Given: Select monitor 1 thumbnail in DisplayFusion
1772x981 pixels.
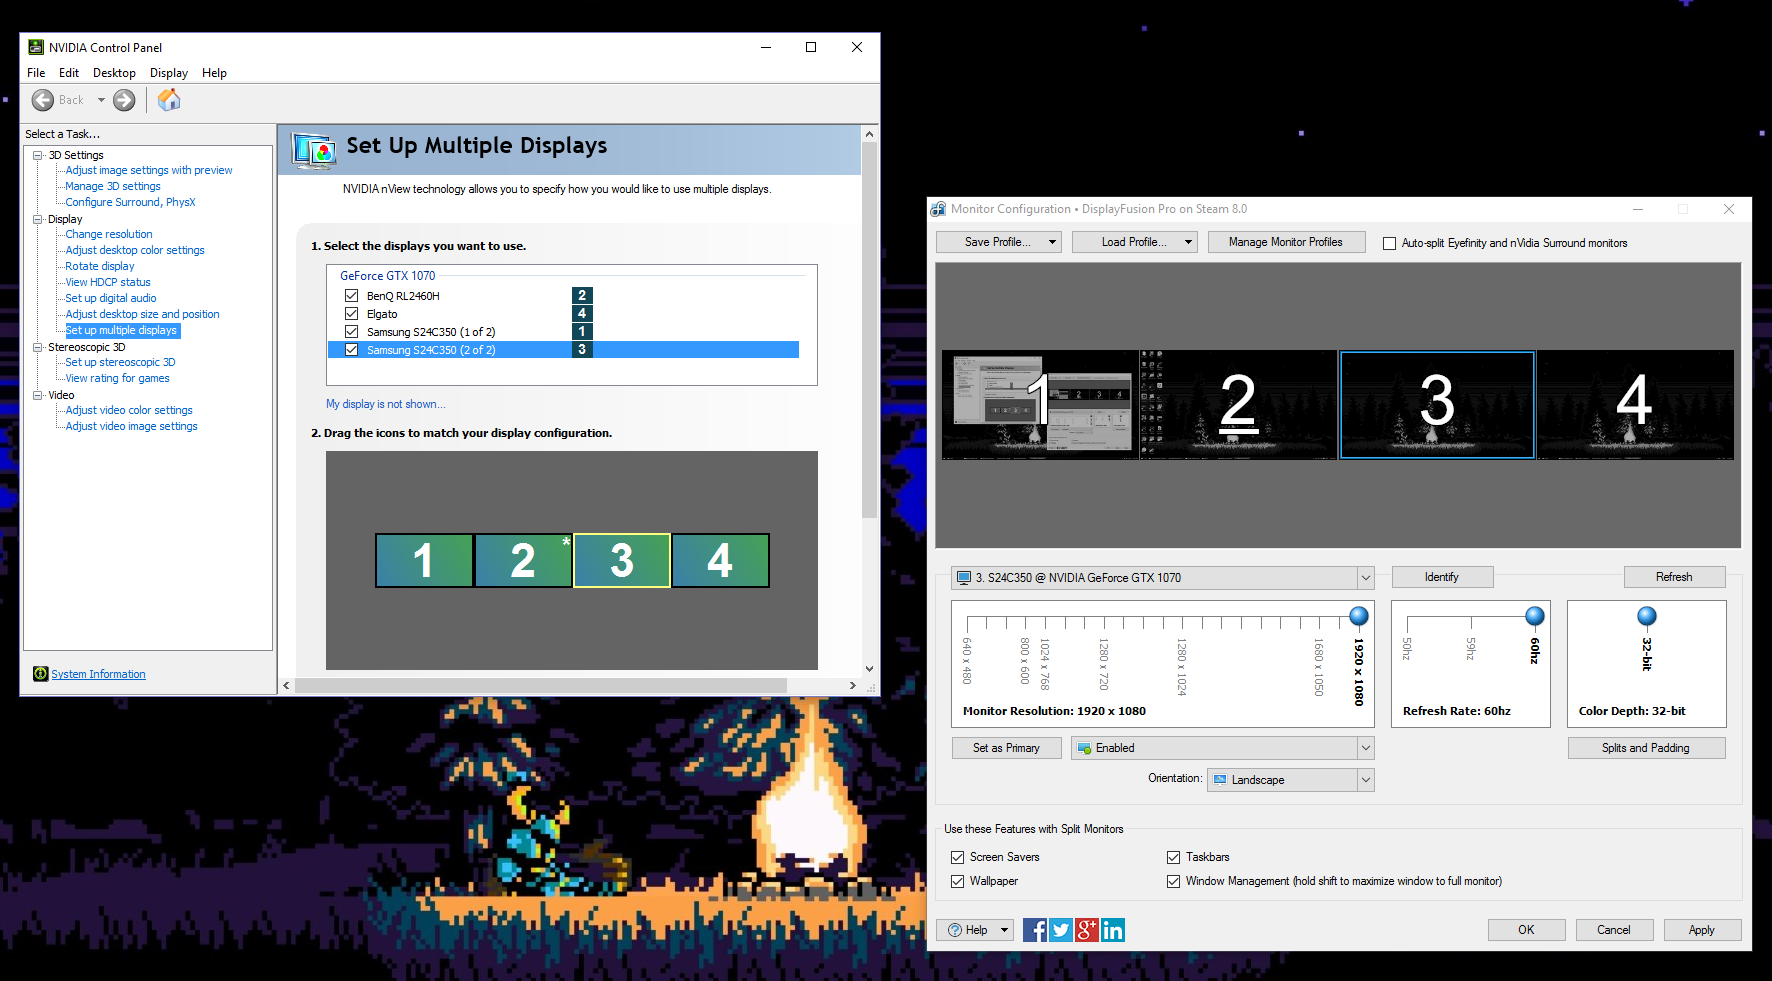Looking at the screenshot, I should pos(1040,404).
